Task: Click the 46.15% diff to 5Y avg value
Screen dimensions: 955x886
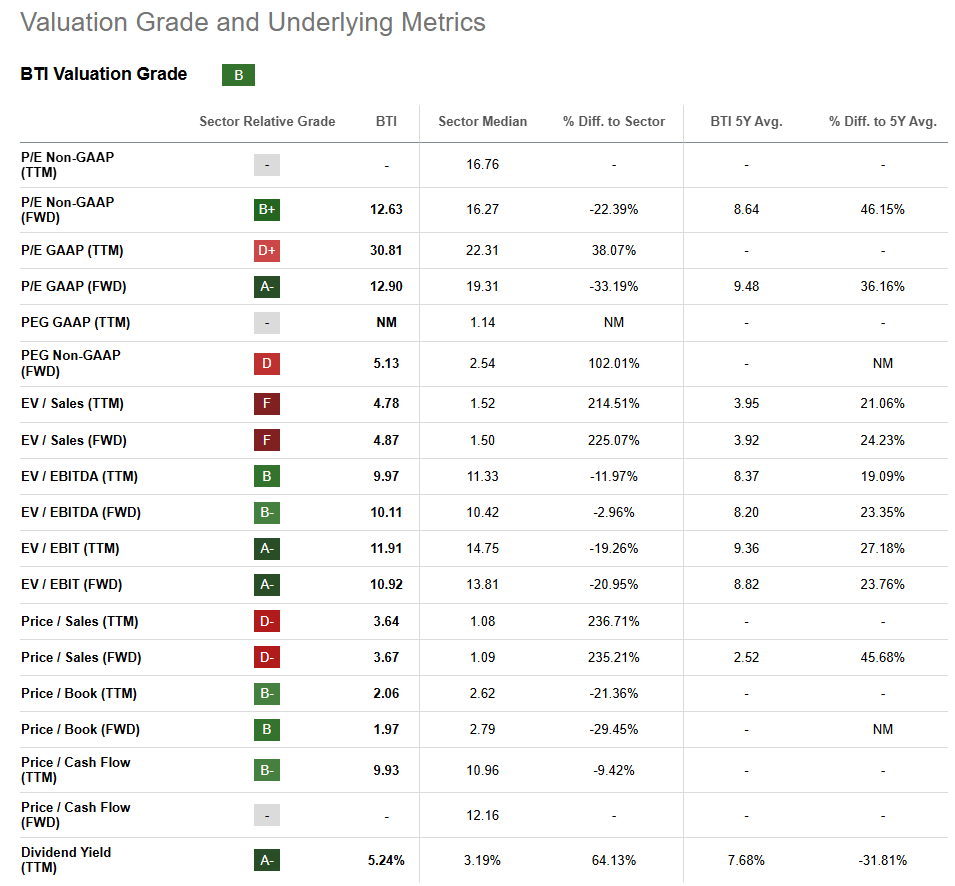Action: (883, 209)
